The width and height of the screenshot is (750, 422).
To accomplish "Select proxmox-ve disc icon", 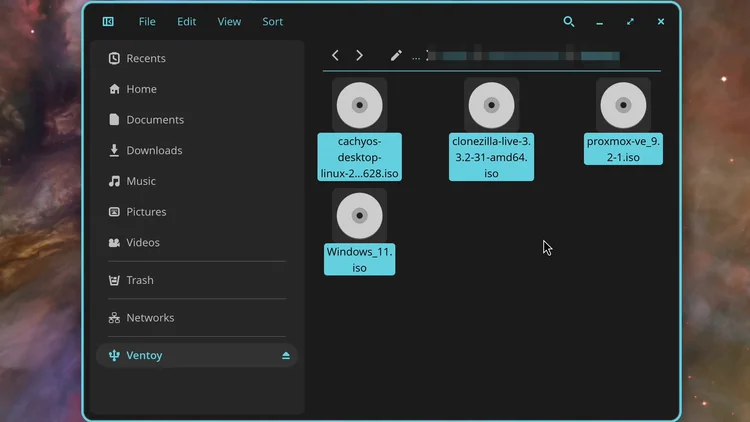I will [x=623, y=105].
